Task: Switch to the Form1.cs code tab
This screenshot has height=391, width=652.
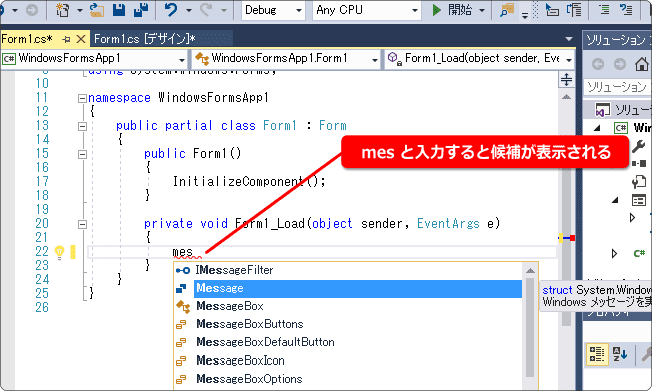Action: pos(27,39)
